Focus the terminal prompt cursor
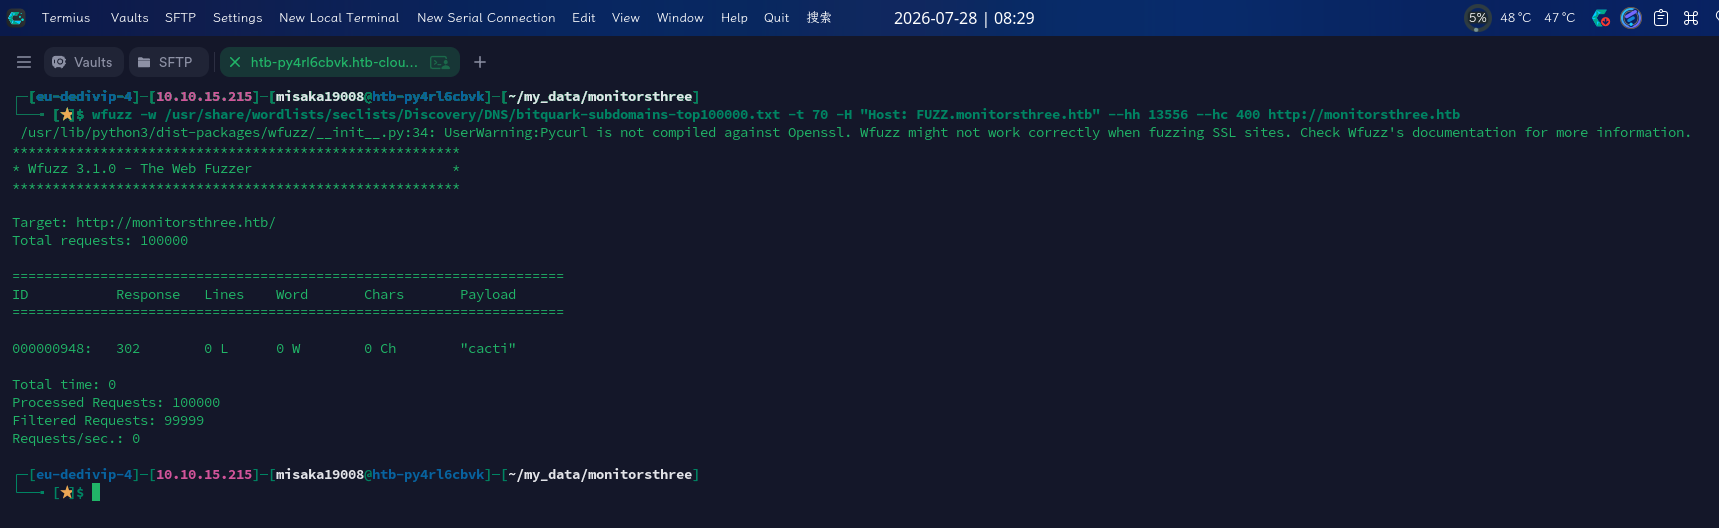 point(96,492)
